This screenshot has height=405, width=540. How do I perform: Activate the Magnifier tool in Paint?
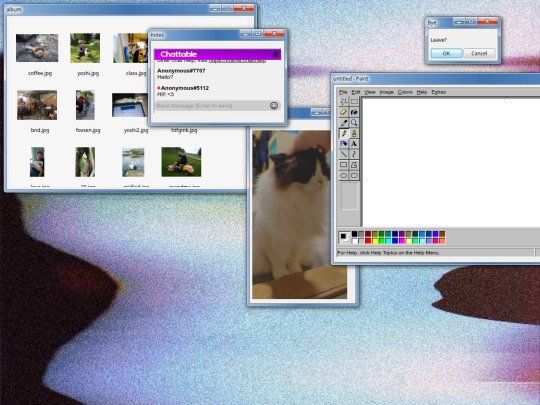coord(354,123)
